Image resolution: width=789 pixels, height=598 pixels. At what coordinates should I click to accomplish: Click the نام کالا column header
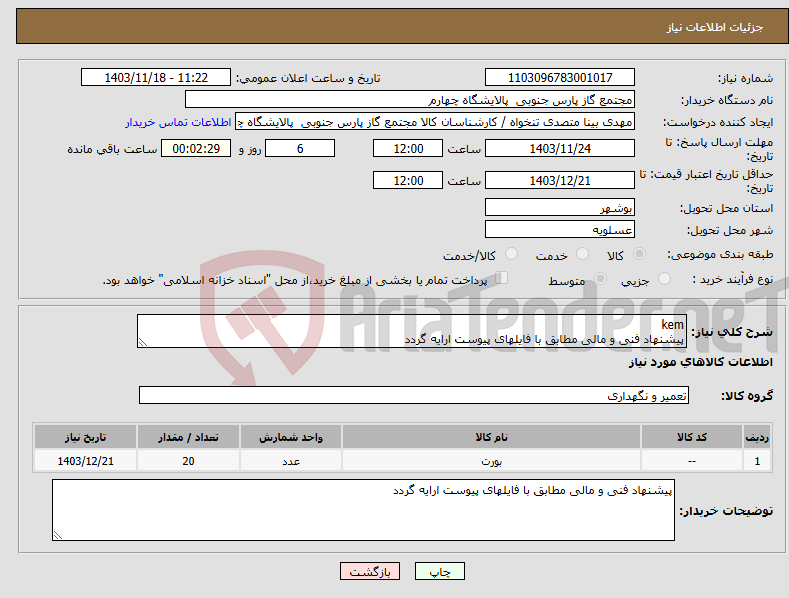[491, 437]
